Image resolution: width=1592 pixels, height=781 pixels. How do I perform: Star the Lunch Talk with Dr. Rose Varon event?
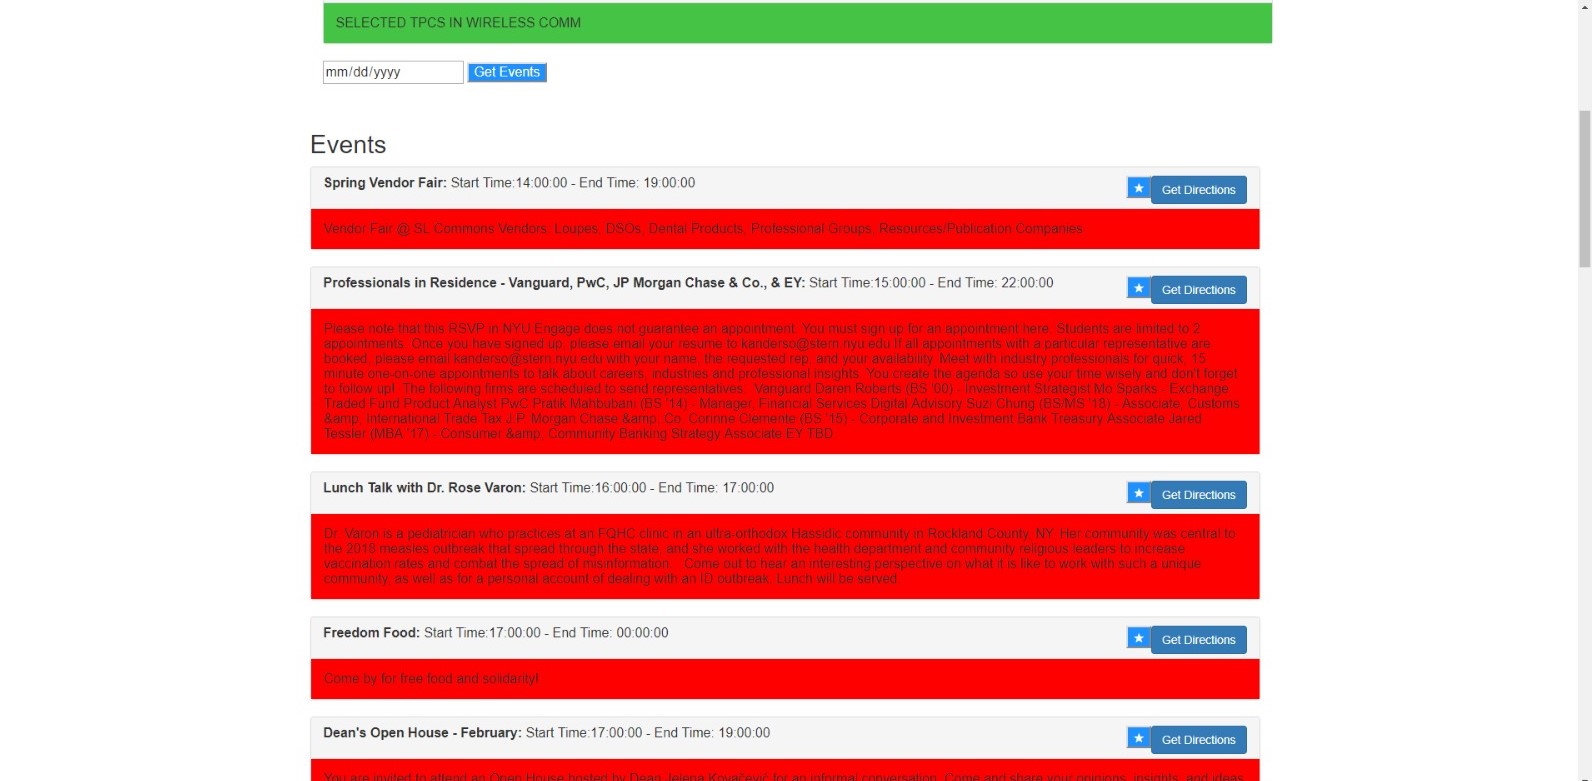1138,493
